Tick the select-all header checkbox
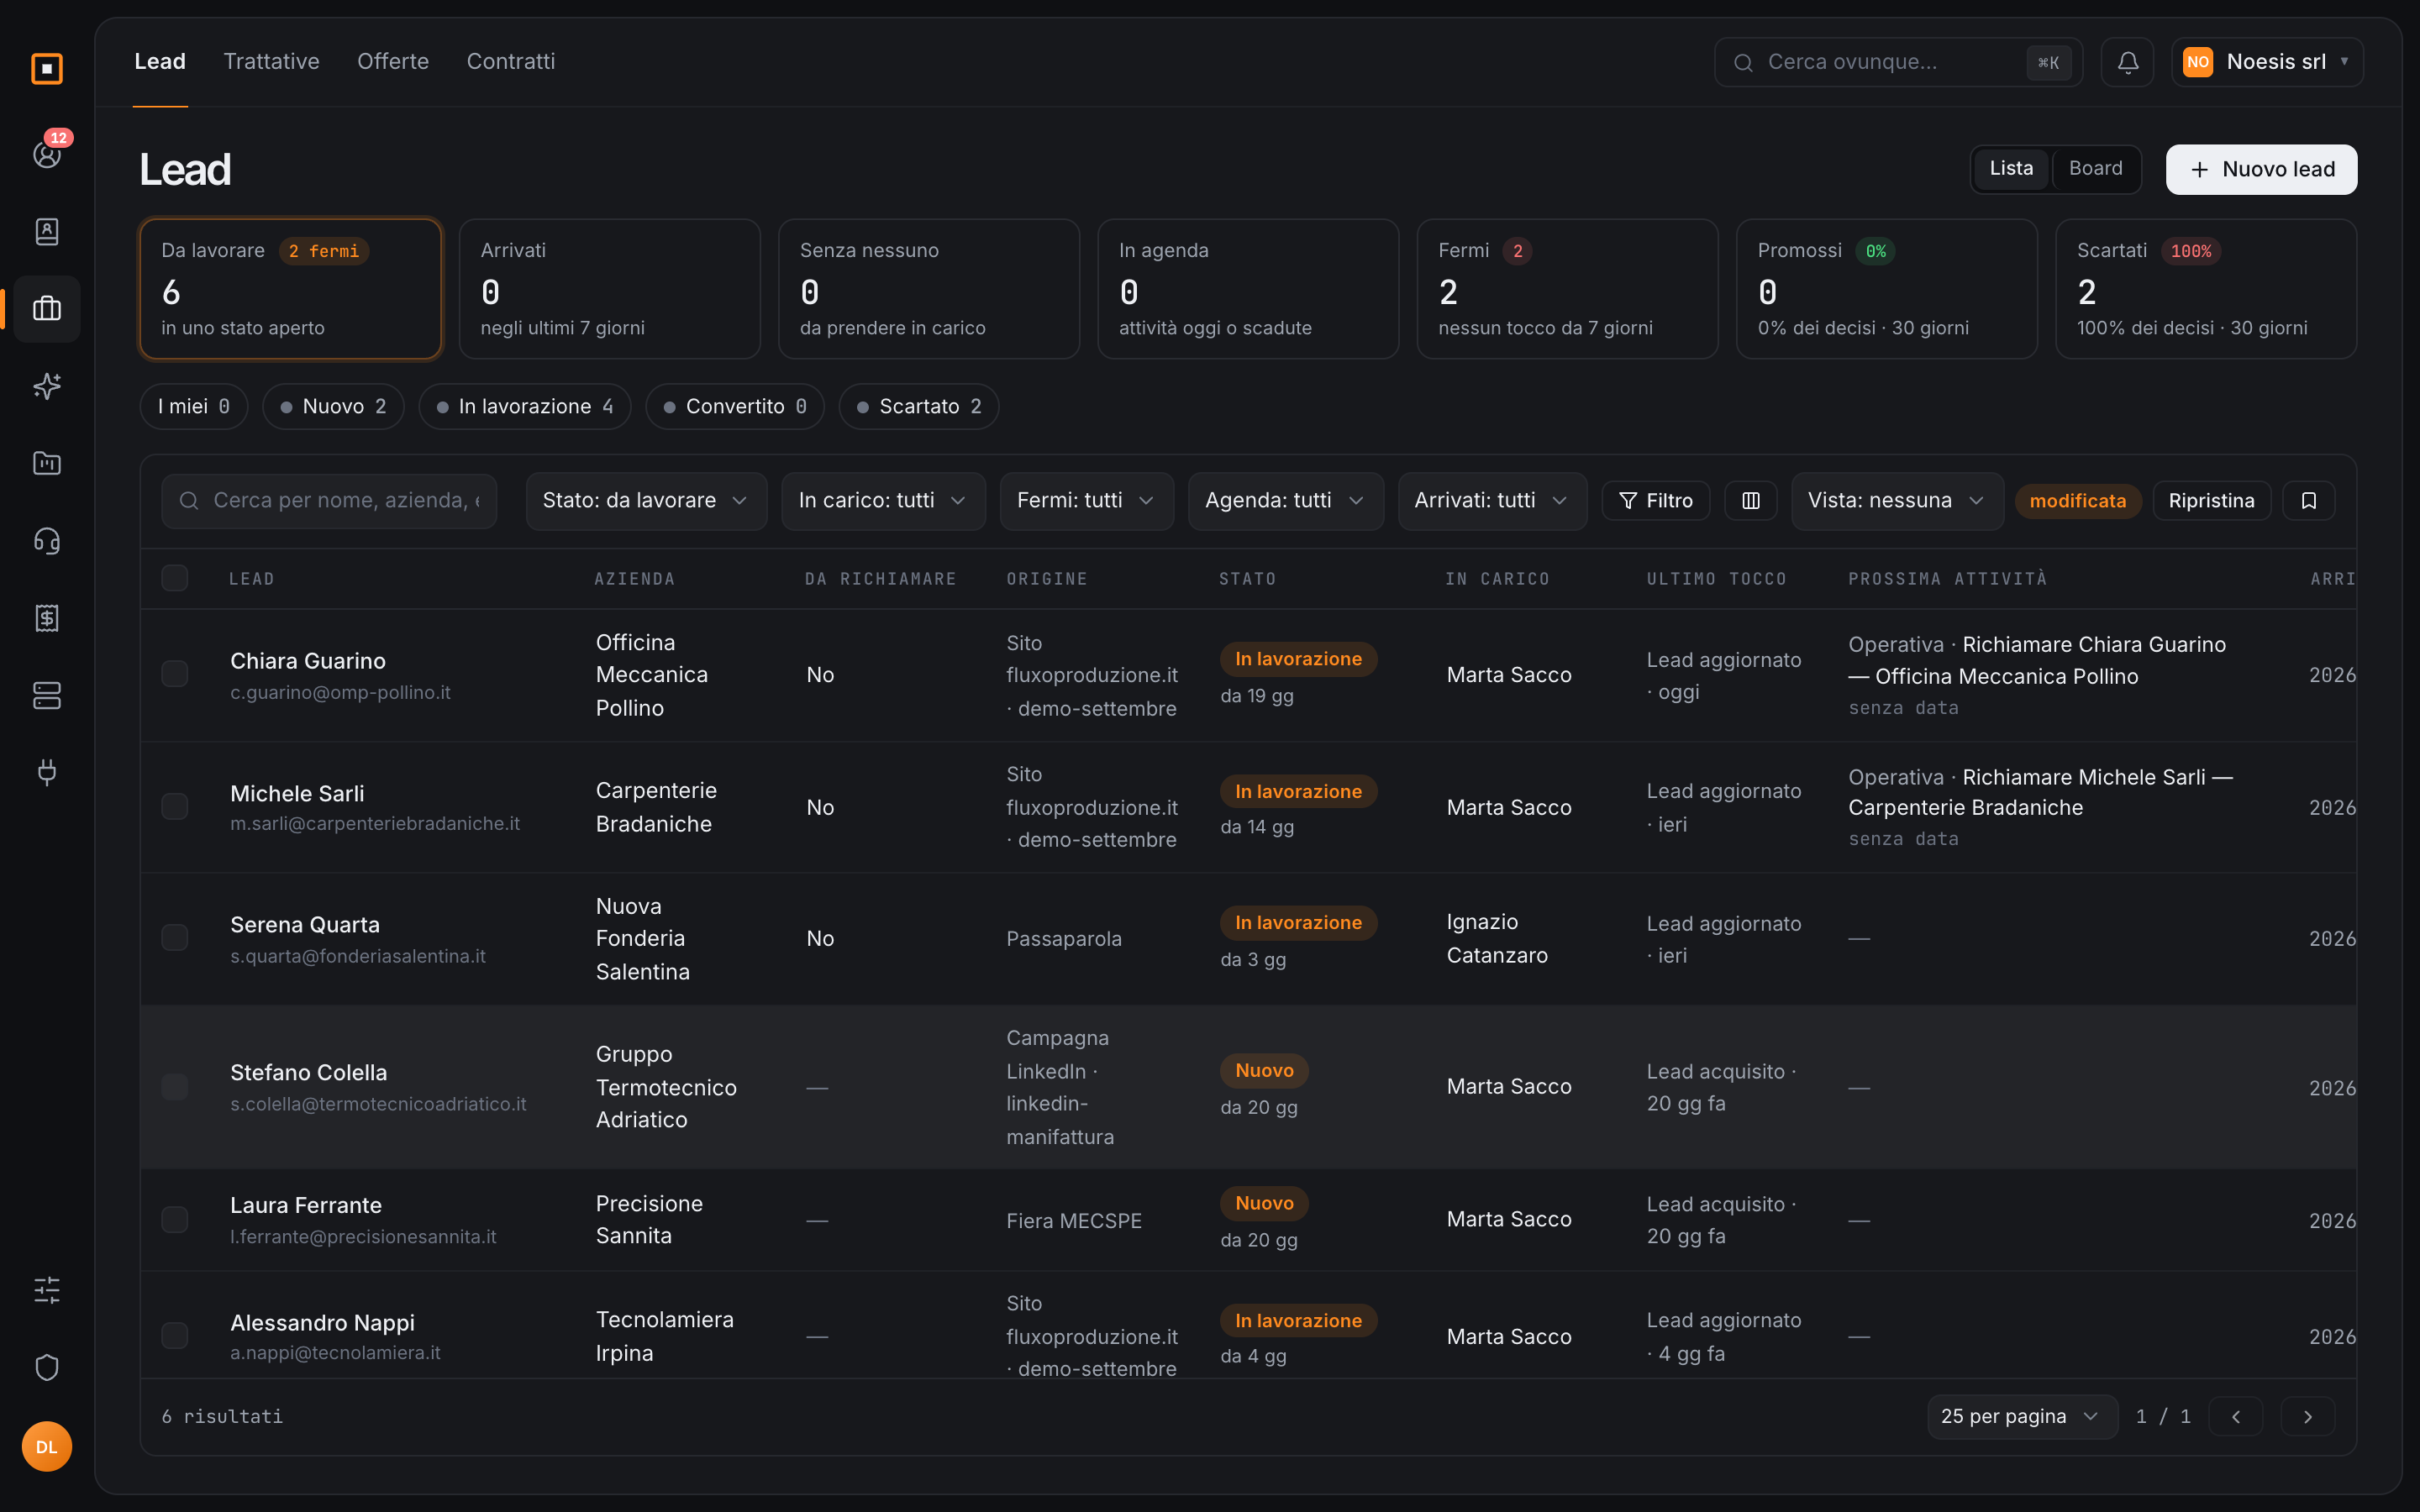The height and width of the screenshot is (1512, 2420). 175,578
